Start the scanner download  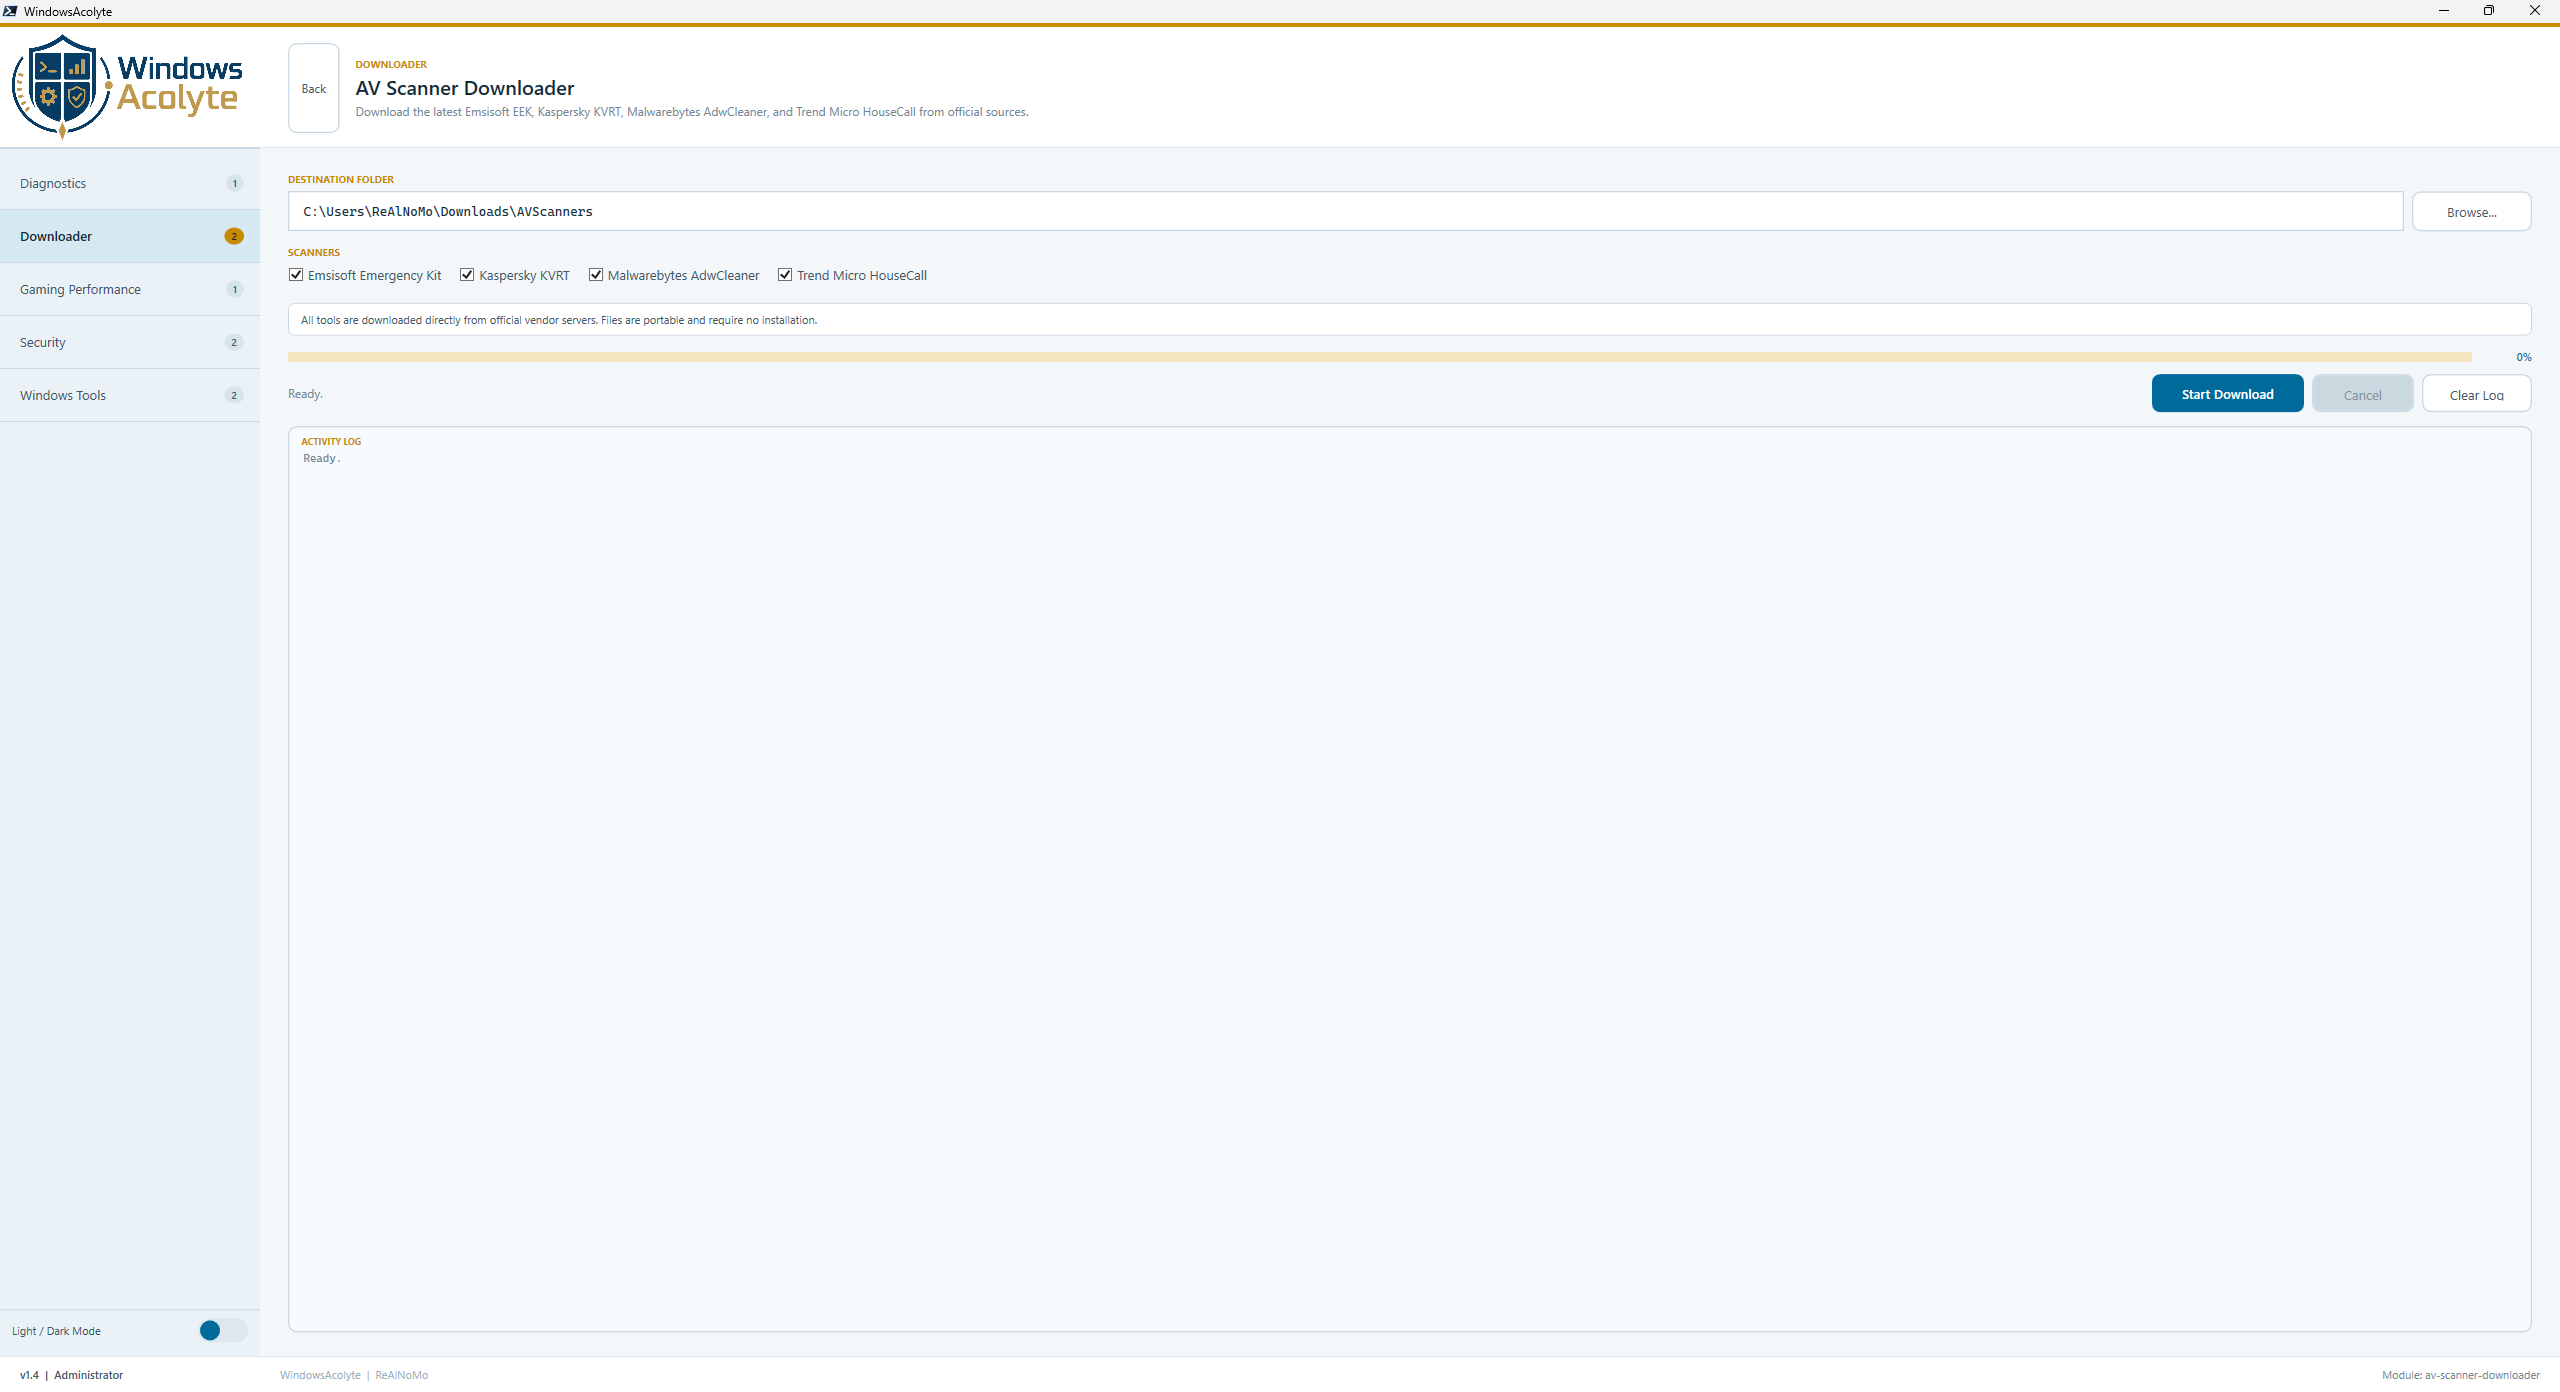tap(2227, 394)
